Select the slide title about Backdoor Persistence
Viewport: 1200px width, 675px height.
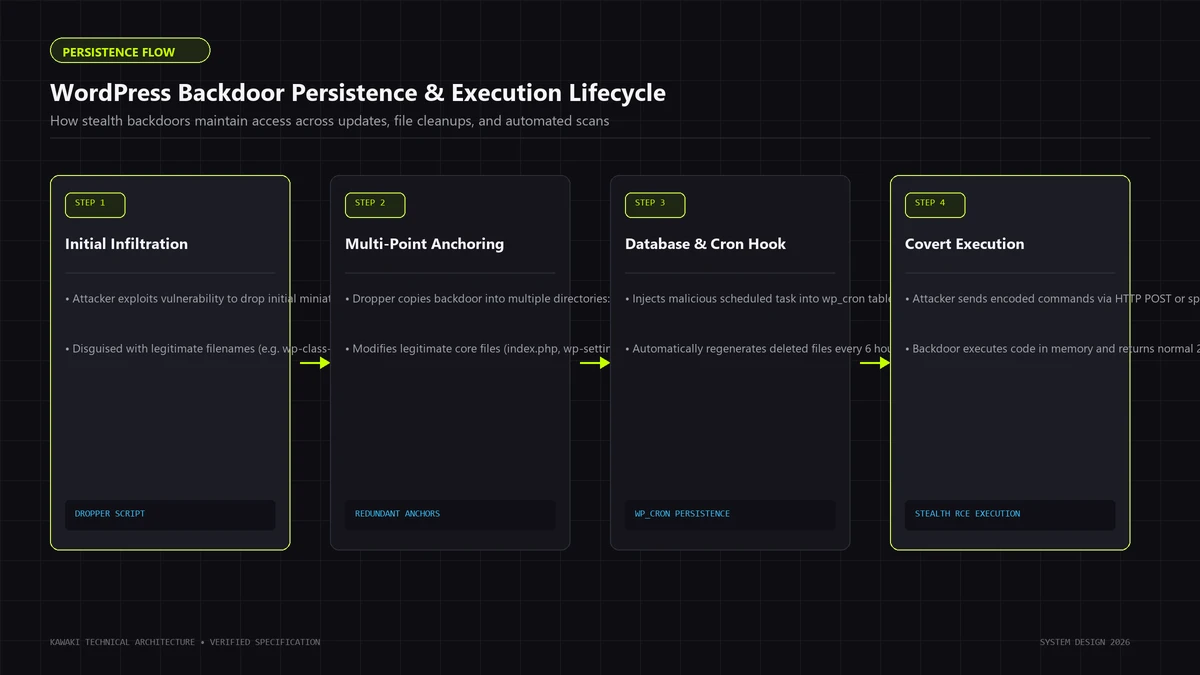coord(358,93)
